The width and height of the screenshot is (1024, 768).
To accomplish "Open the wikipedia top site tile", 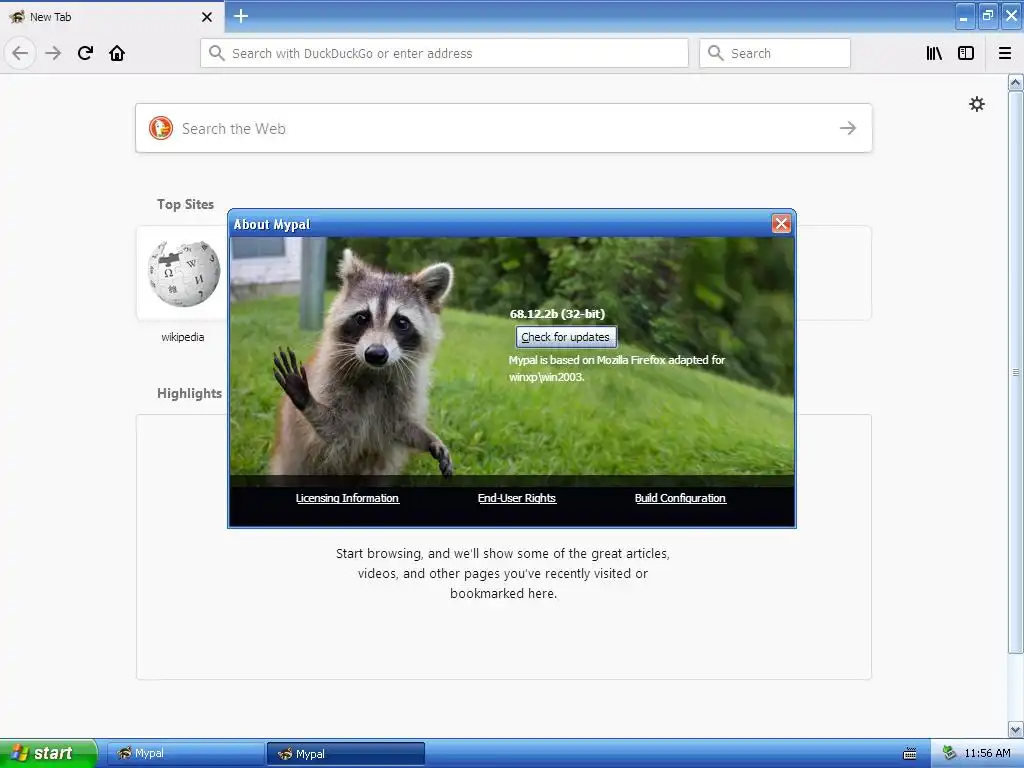I will (x=183, y=273).
